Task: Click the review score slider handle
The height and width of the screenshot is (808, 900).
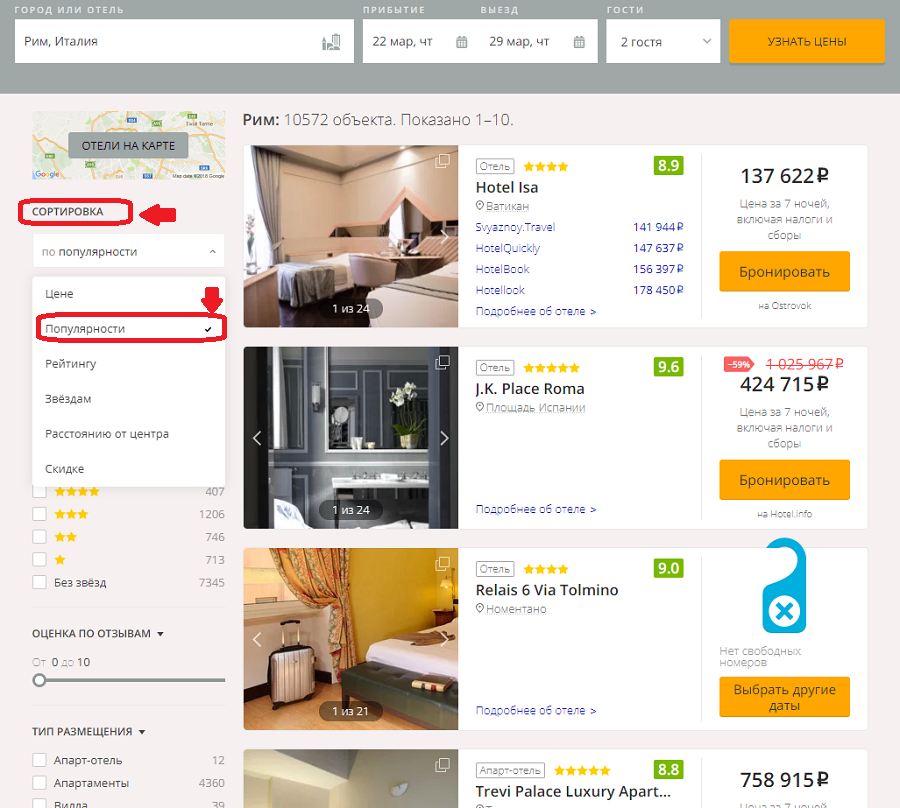Action: click(x=39, y=680)
